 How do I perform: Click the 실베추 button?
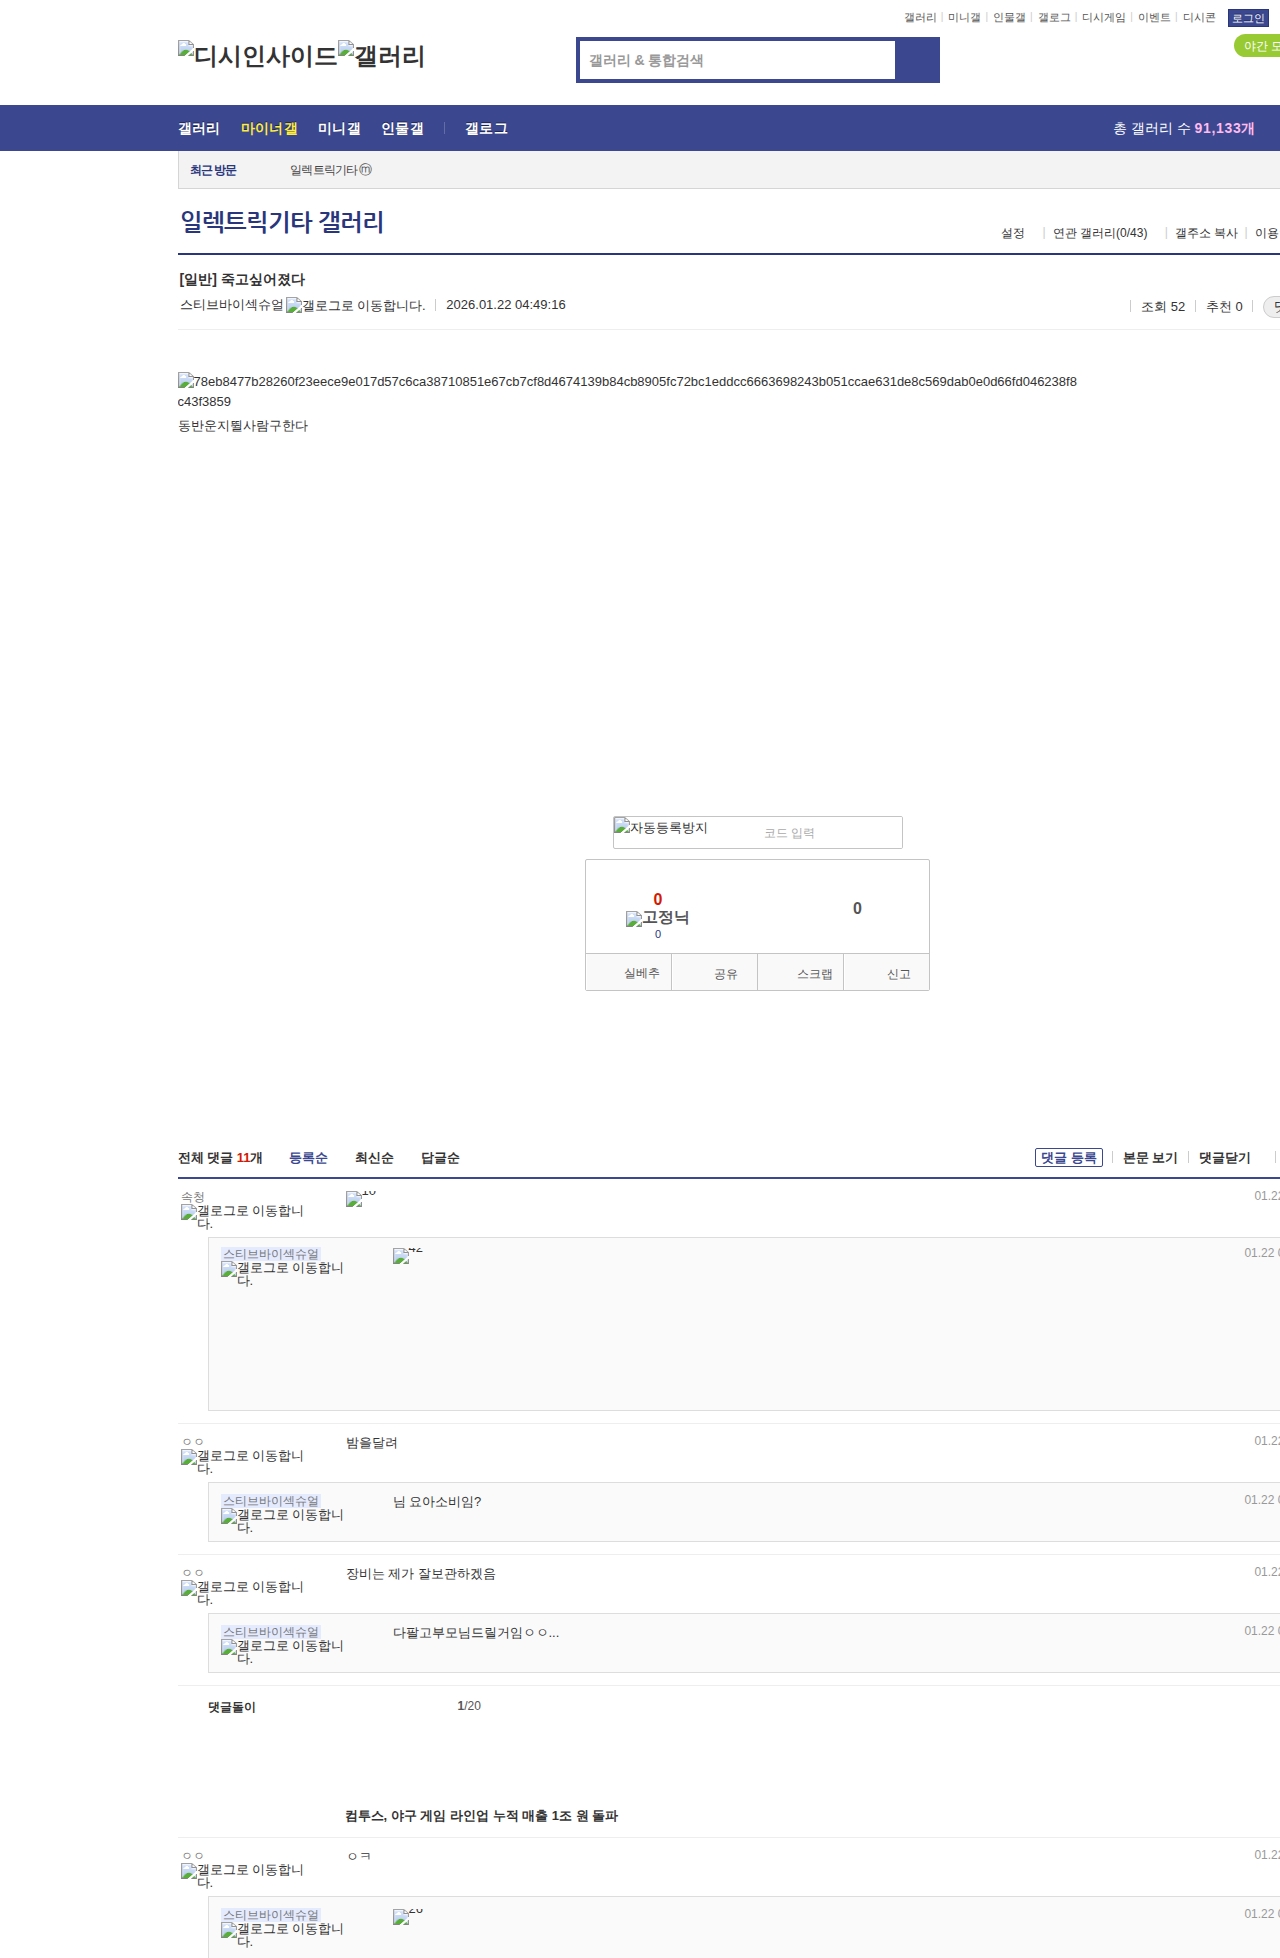pyautogui.click(x=628, y=973)
